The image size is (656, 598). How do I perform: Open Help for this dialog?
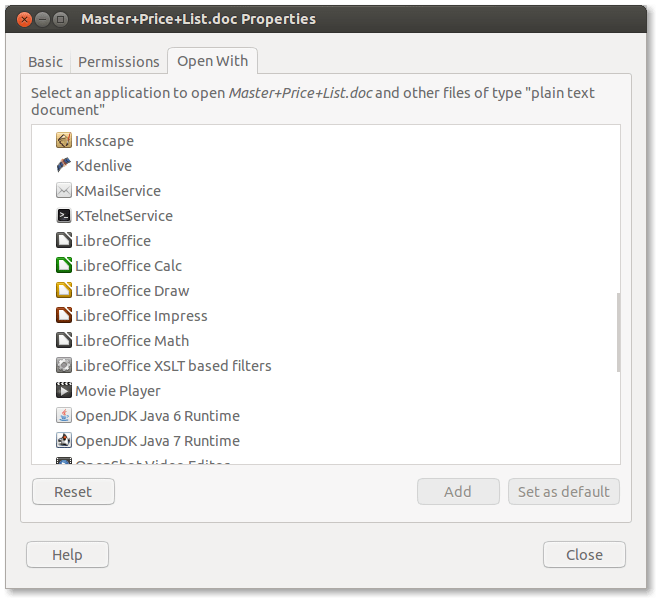[x=67, y=554]
